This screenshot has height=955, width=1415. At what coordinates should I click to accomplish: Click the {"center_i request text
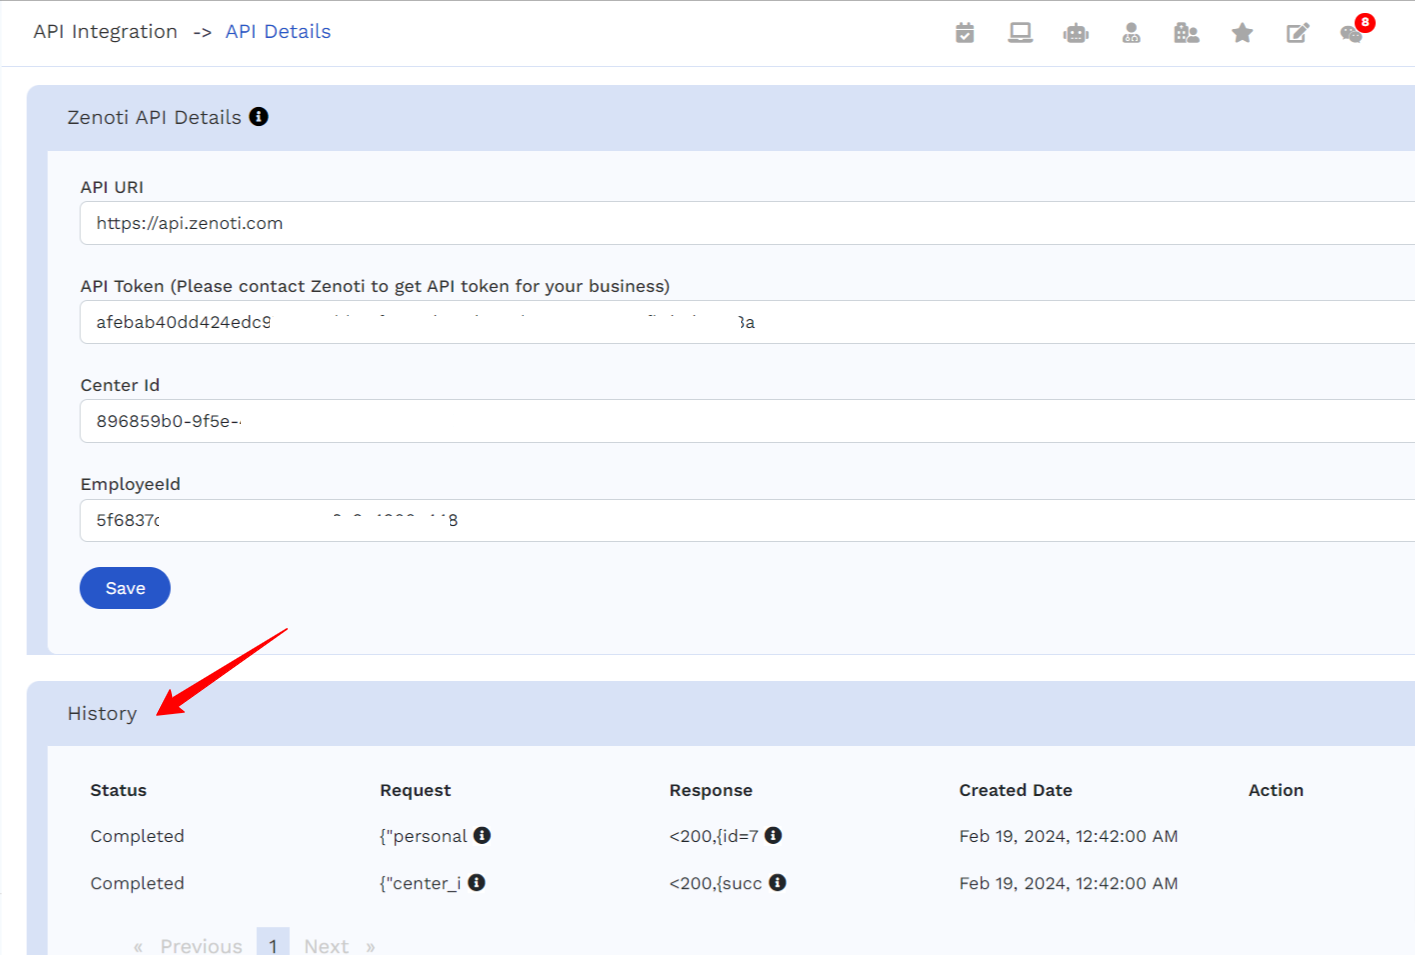coord(420,883)
